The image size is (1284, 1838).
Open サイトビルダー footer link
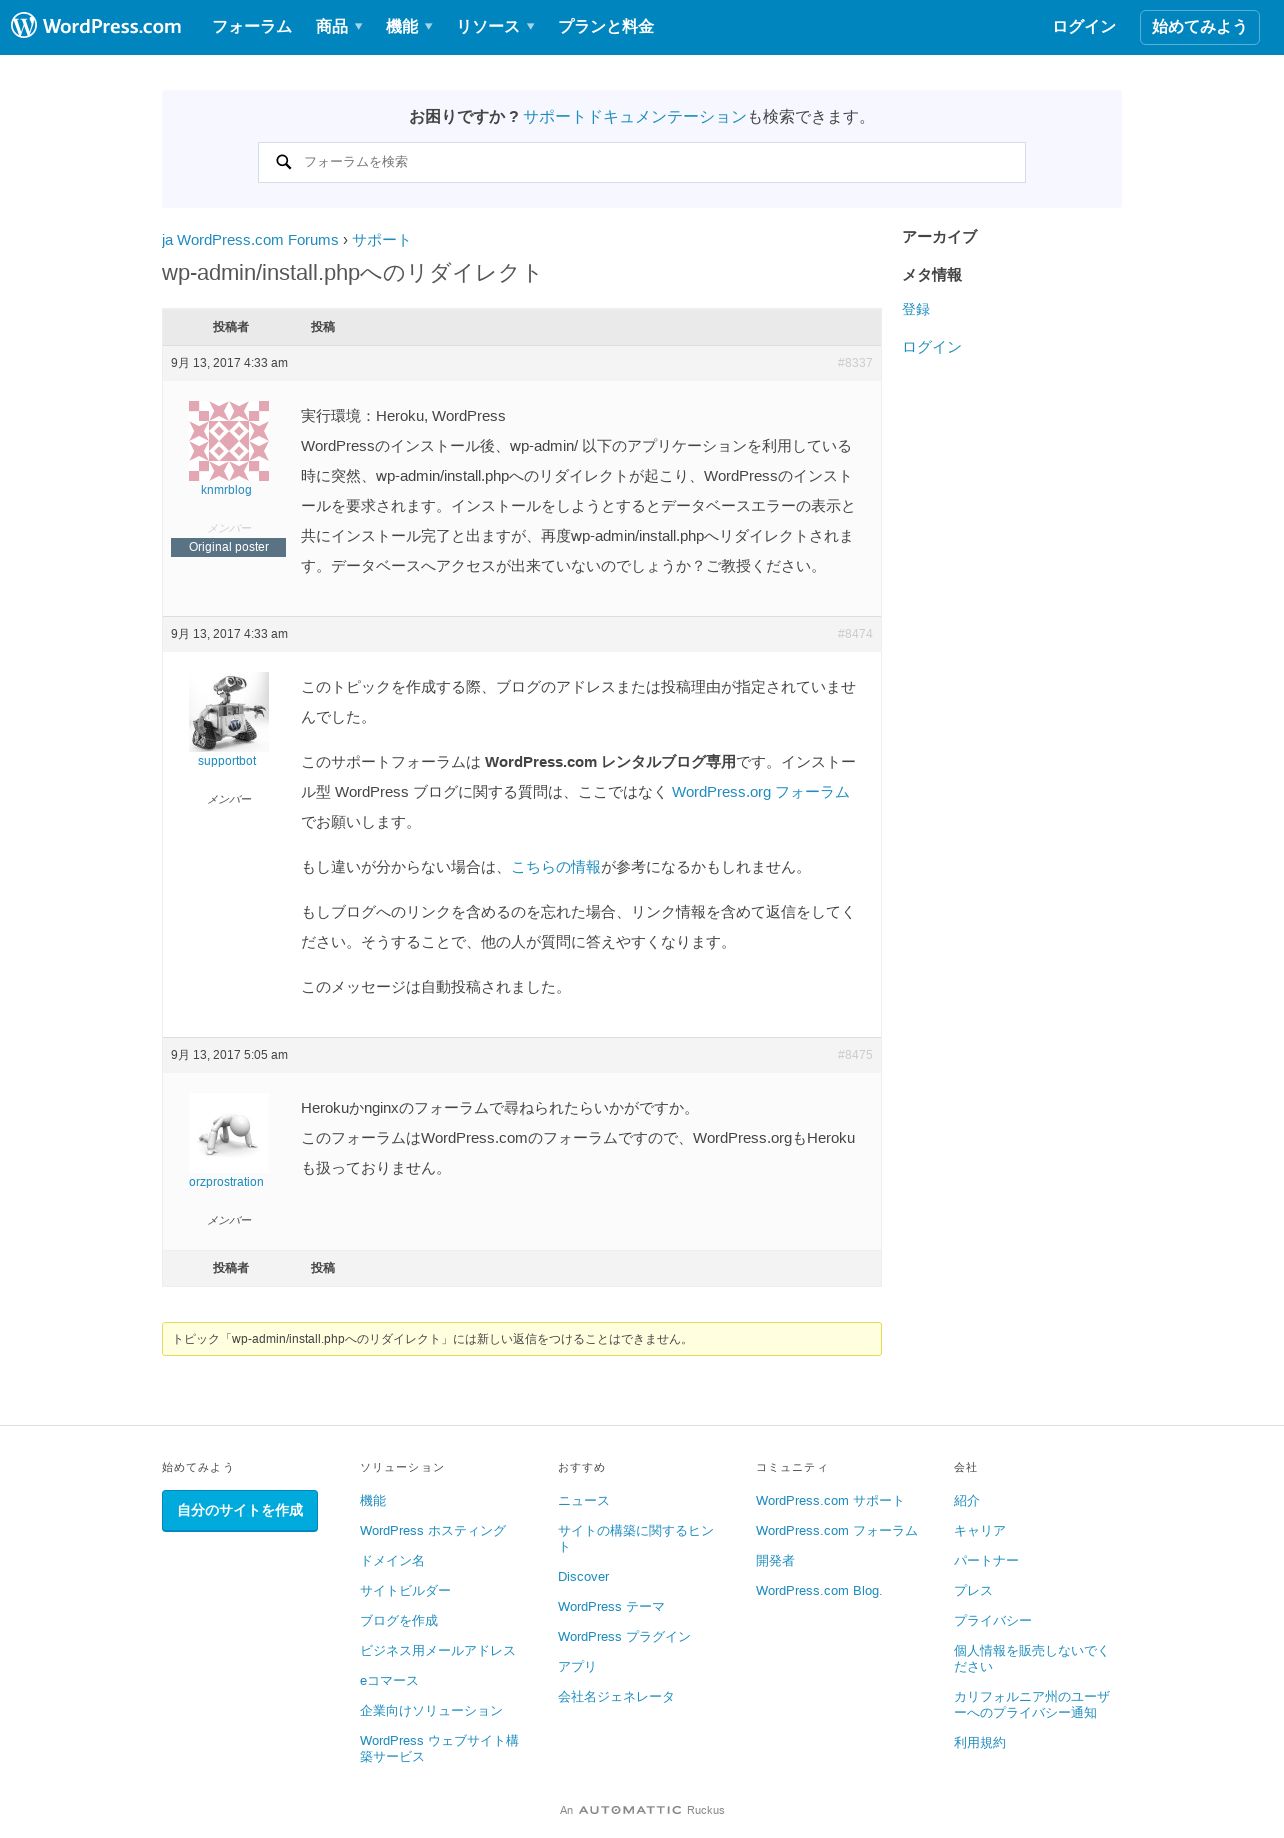click(x=405, y=1591)
